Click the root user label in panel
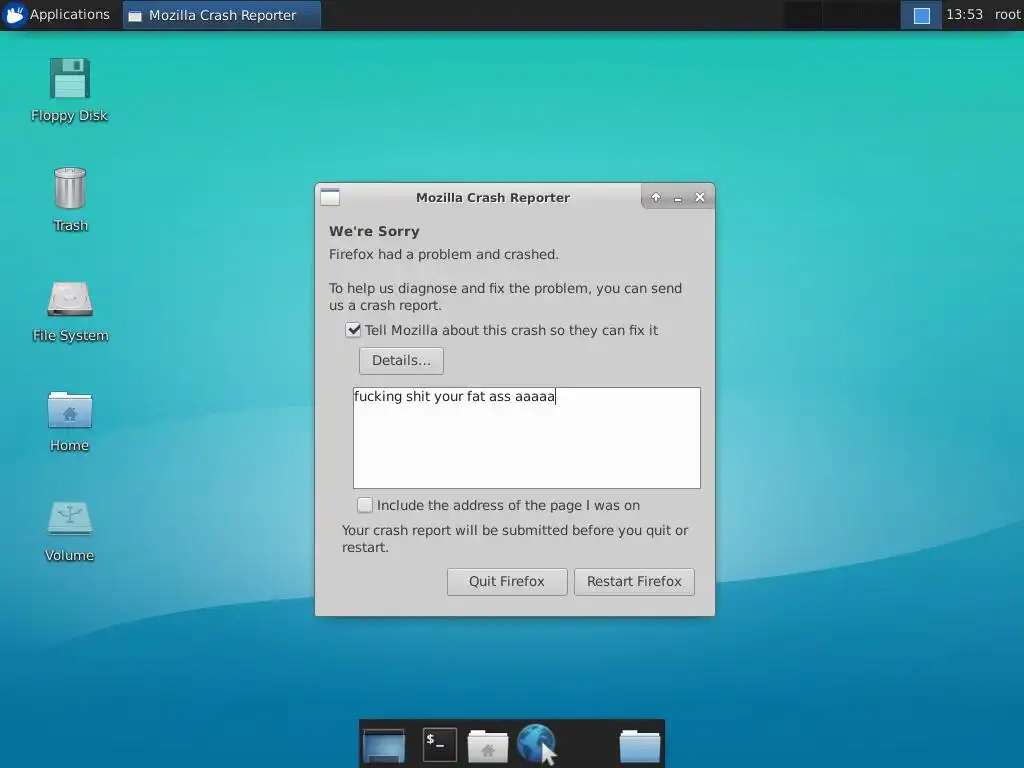The height and width of the screenshot is (768, 1024). point(1007,14)
